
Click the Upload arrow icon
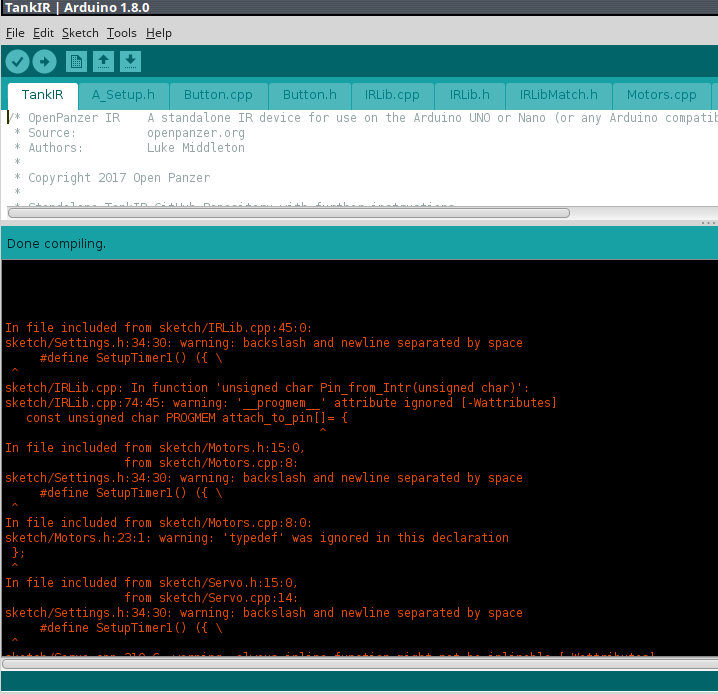44,61
